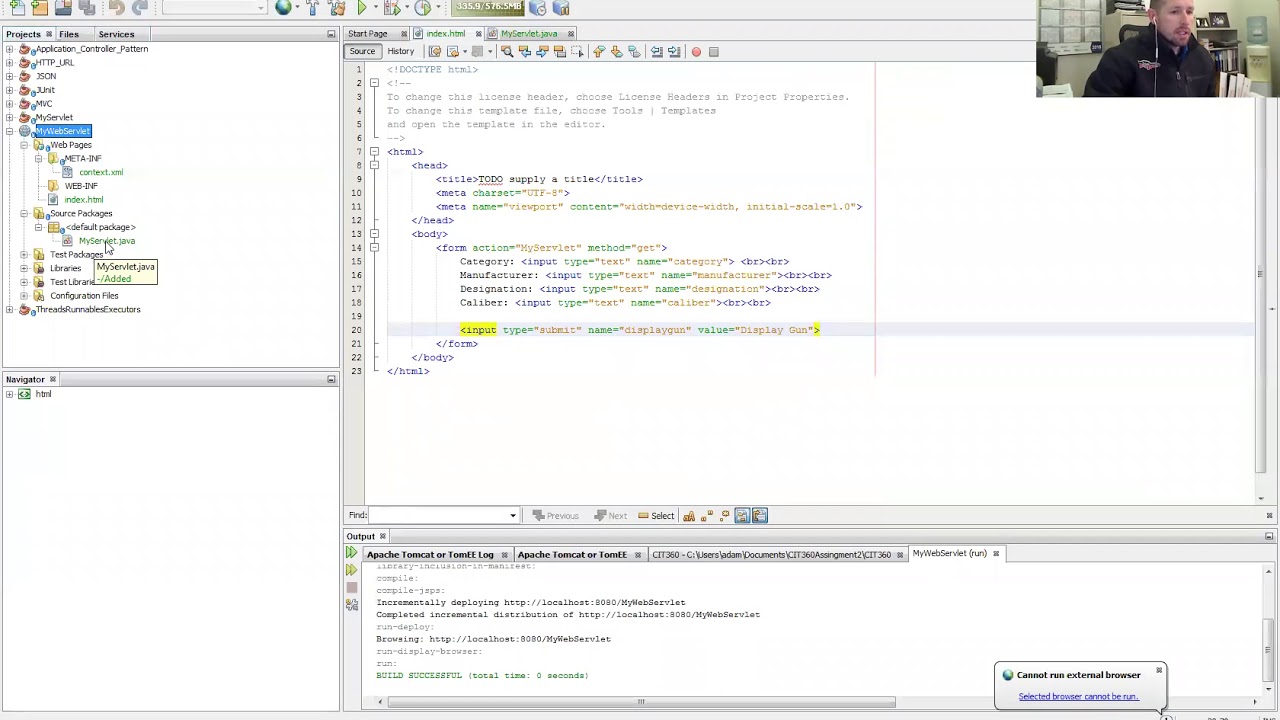Viewport: 1280px width, 720px height.
Task: Click the Clean and Build icon
Action: click(337, 8)
